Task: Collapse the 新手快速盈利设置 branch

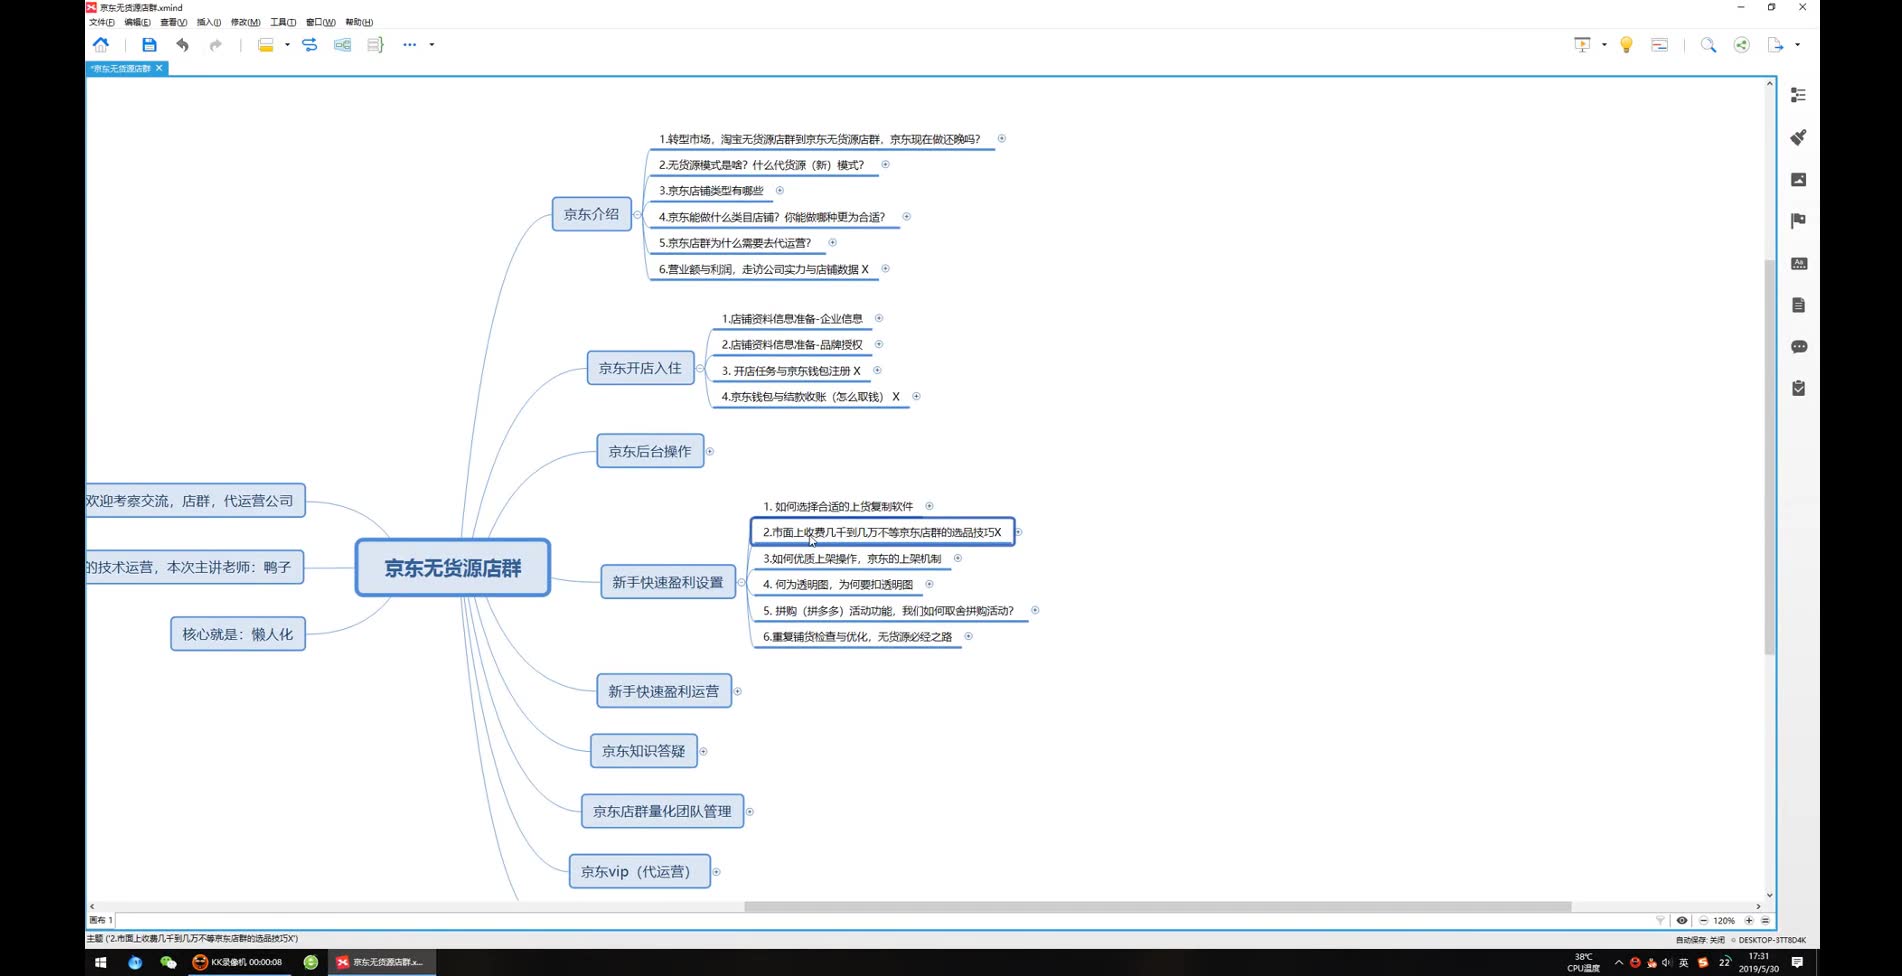Action: [x=741, y=582]
